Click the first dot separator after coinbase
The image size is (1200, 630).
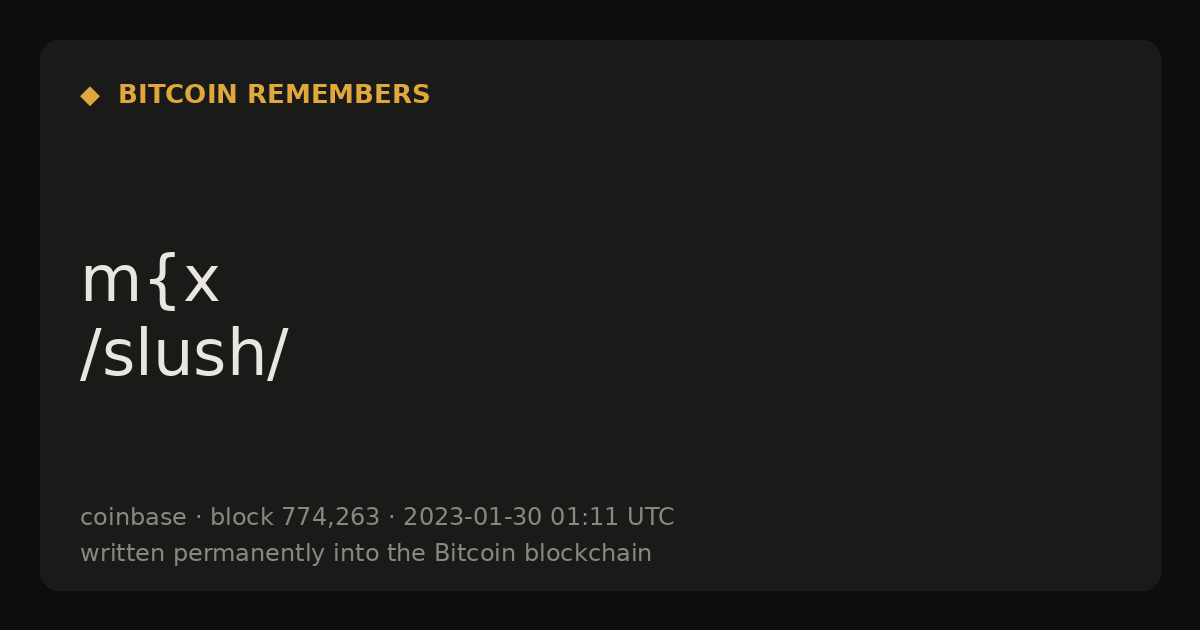click(x=198, y=518)
